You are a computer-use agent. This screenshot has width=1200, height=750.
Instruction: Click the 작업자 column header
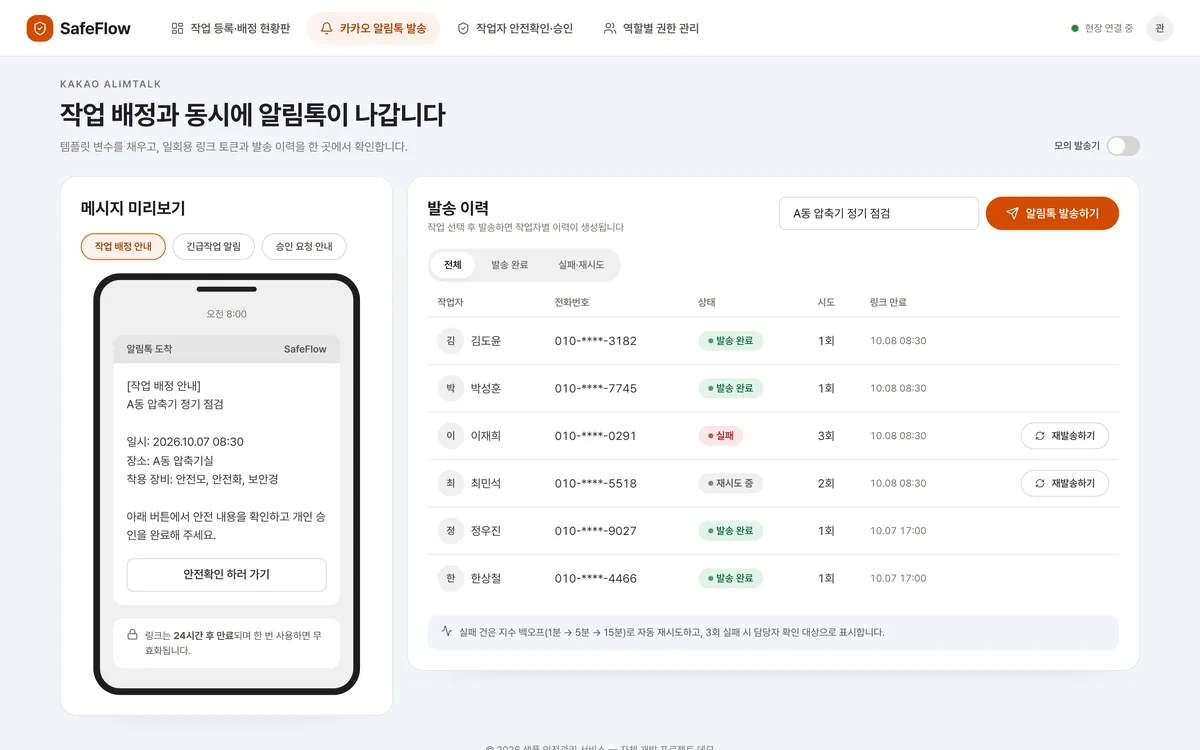(450, 302)
